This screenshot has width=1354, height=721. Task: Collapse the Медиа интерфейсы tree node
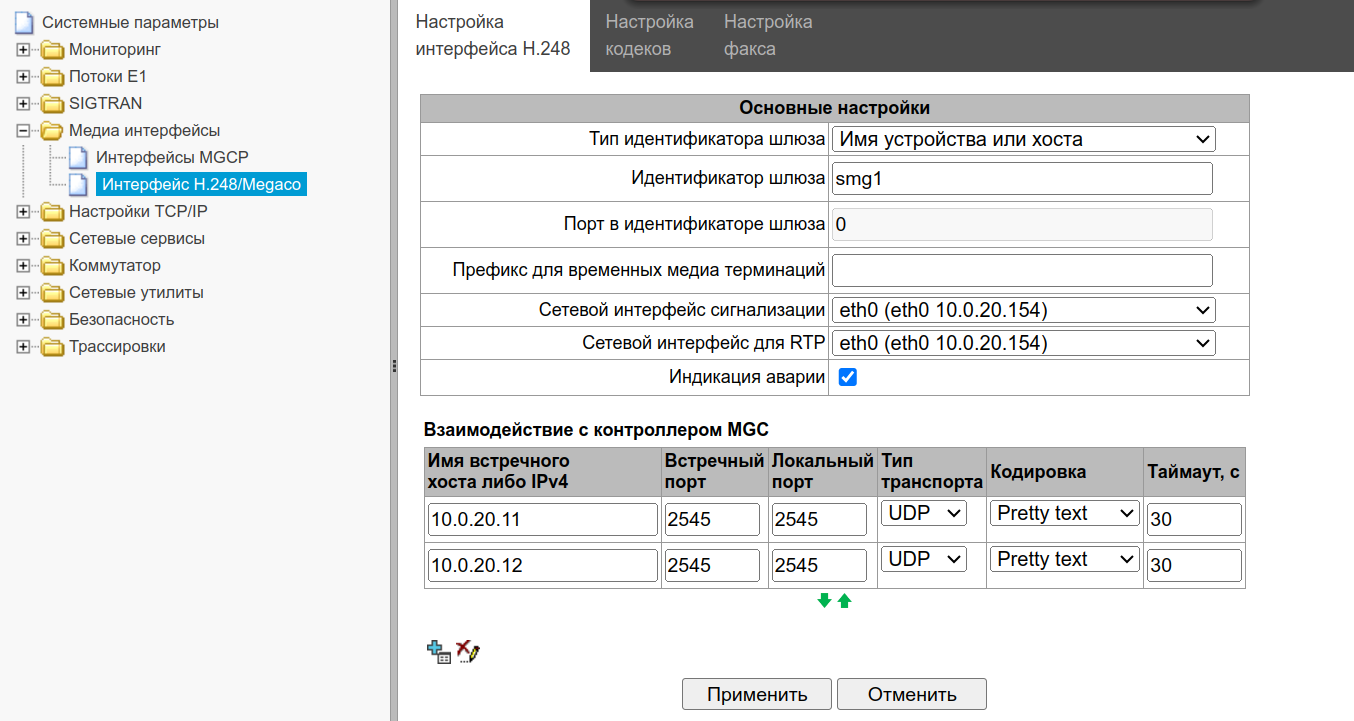23,130
